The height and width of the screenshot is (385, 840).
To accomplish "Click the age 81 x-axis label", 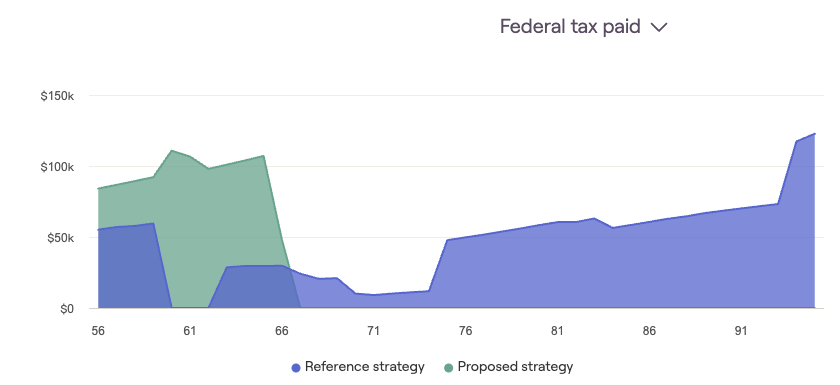I will click(557, 331).
